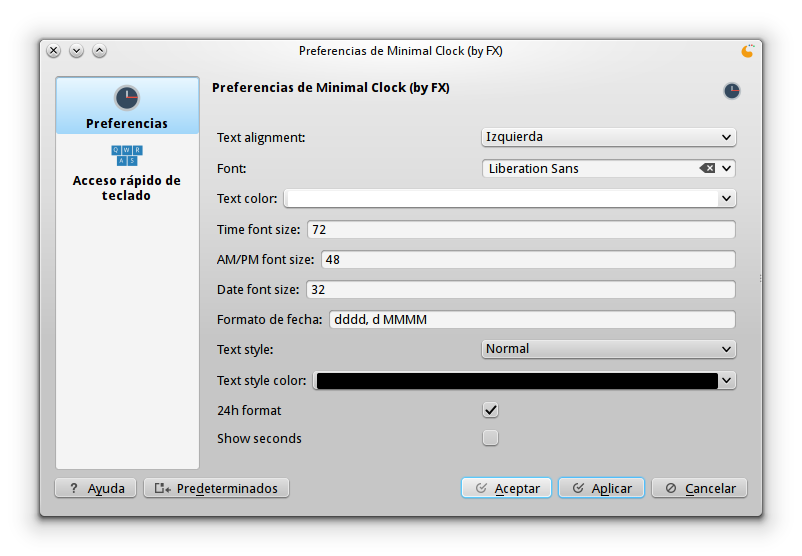Screen dimensions: 802x556
Task: Minimize window with down-chevron titlebar button
Action: coord(77,51)
